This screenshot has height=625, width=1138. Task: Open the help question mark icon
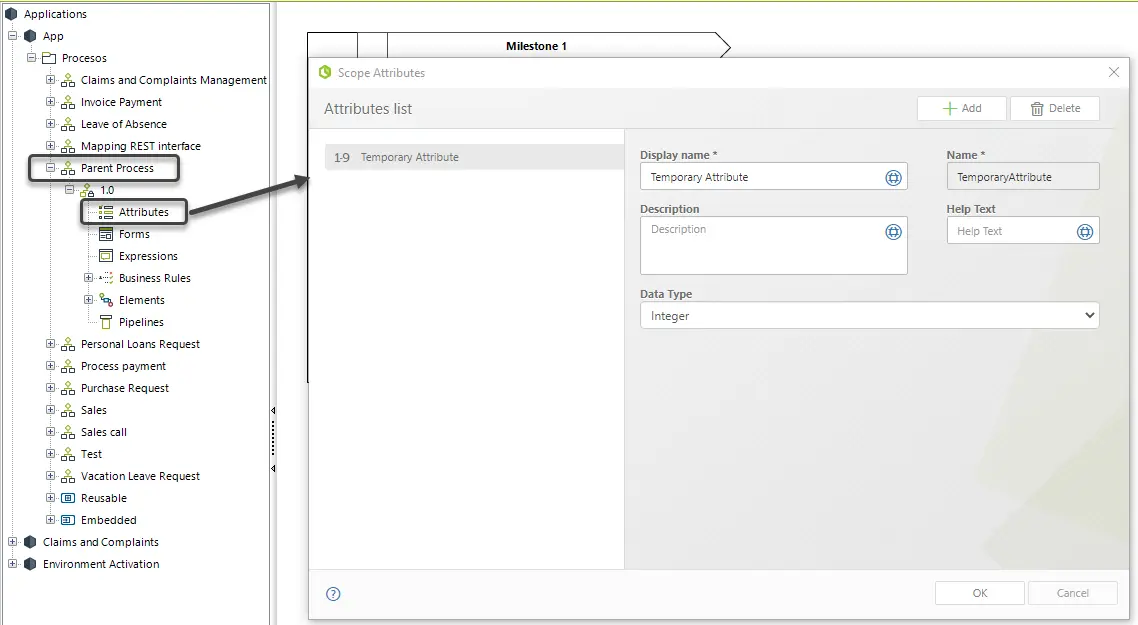pyautogui.click(x=333, y=594)
